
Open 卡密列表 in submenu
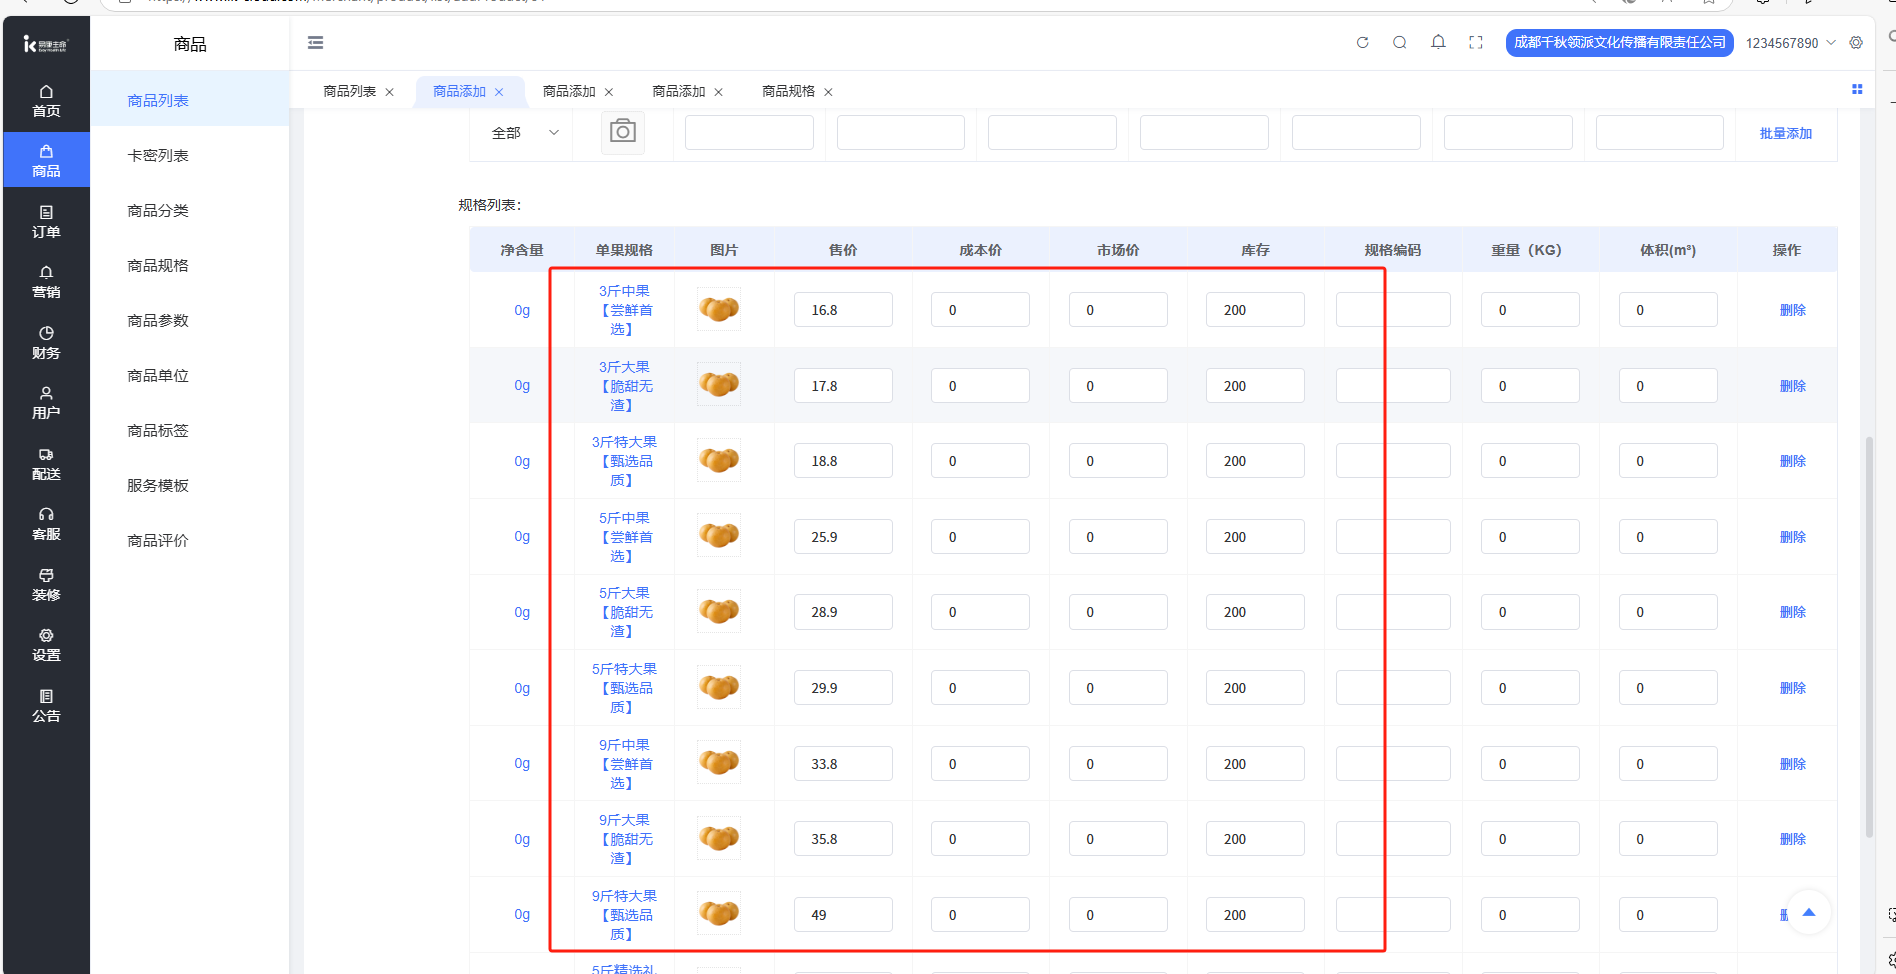(x=158, y=156)
